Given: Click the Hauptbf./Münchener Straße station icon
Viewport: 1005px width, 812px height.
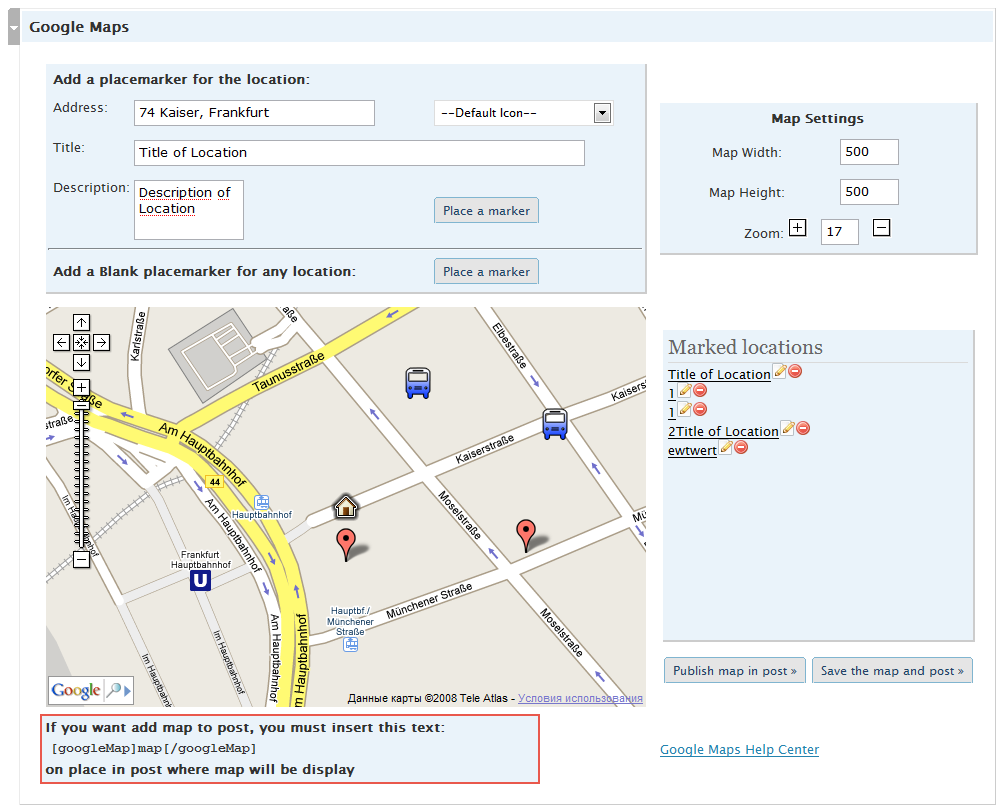Looking at the screenshot, I should (x=351, y=644).
